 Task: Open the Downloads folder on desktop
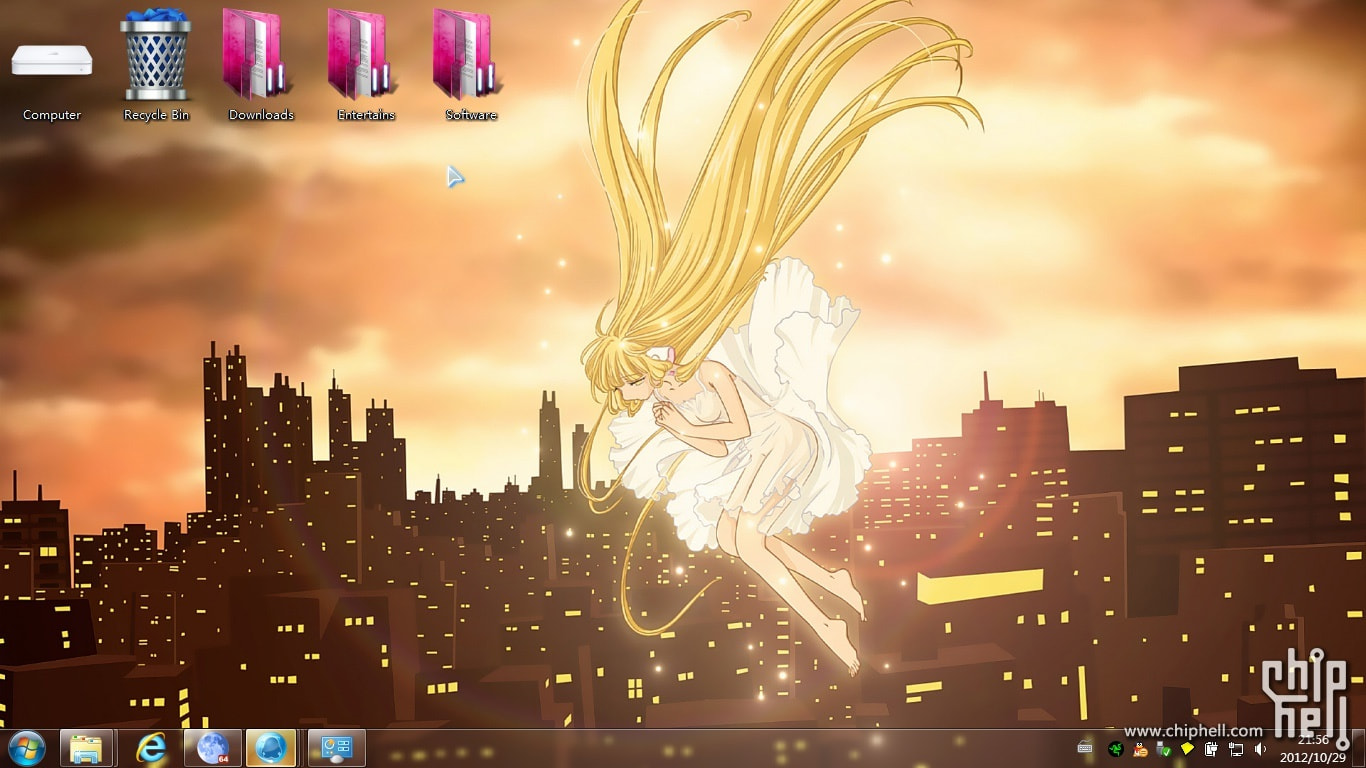point(260,58)
